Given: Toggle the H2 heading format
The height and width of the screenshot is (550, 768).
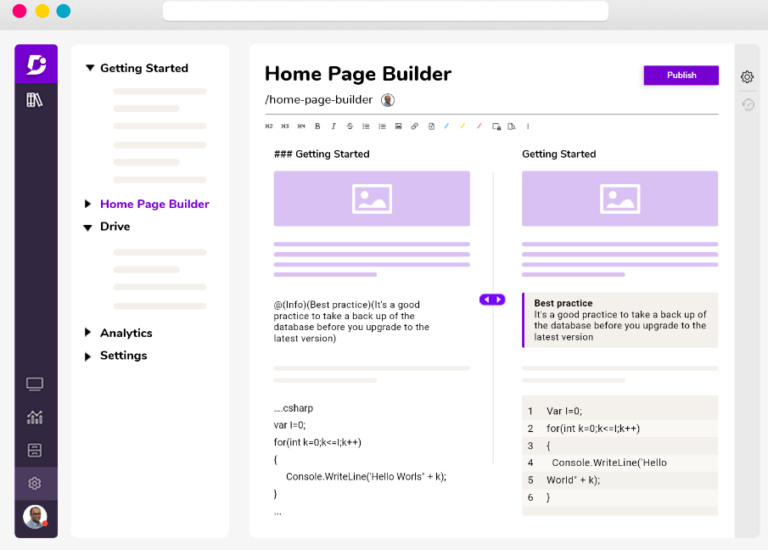Looking at the screenshot, I should pos(269,126).
